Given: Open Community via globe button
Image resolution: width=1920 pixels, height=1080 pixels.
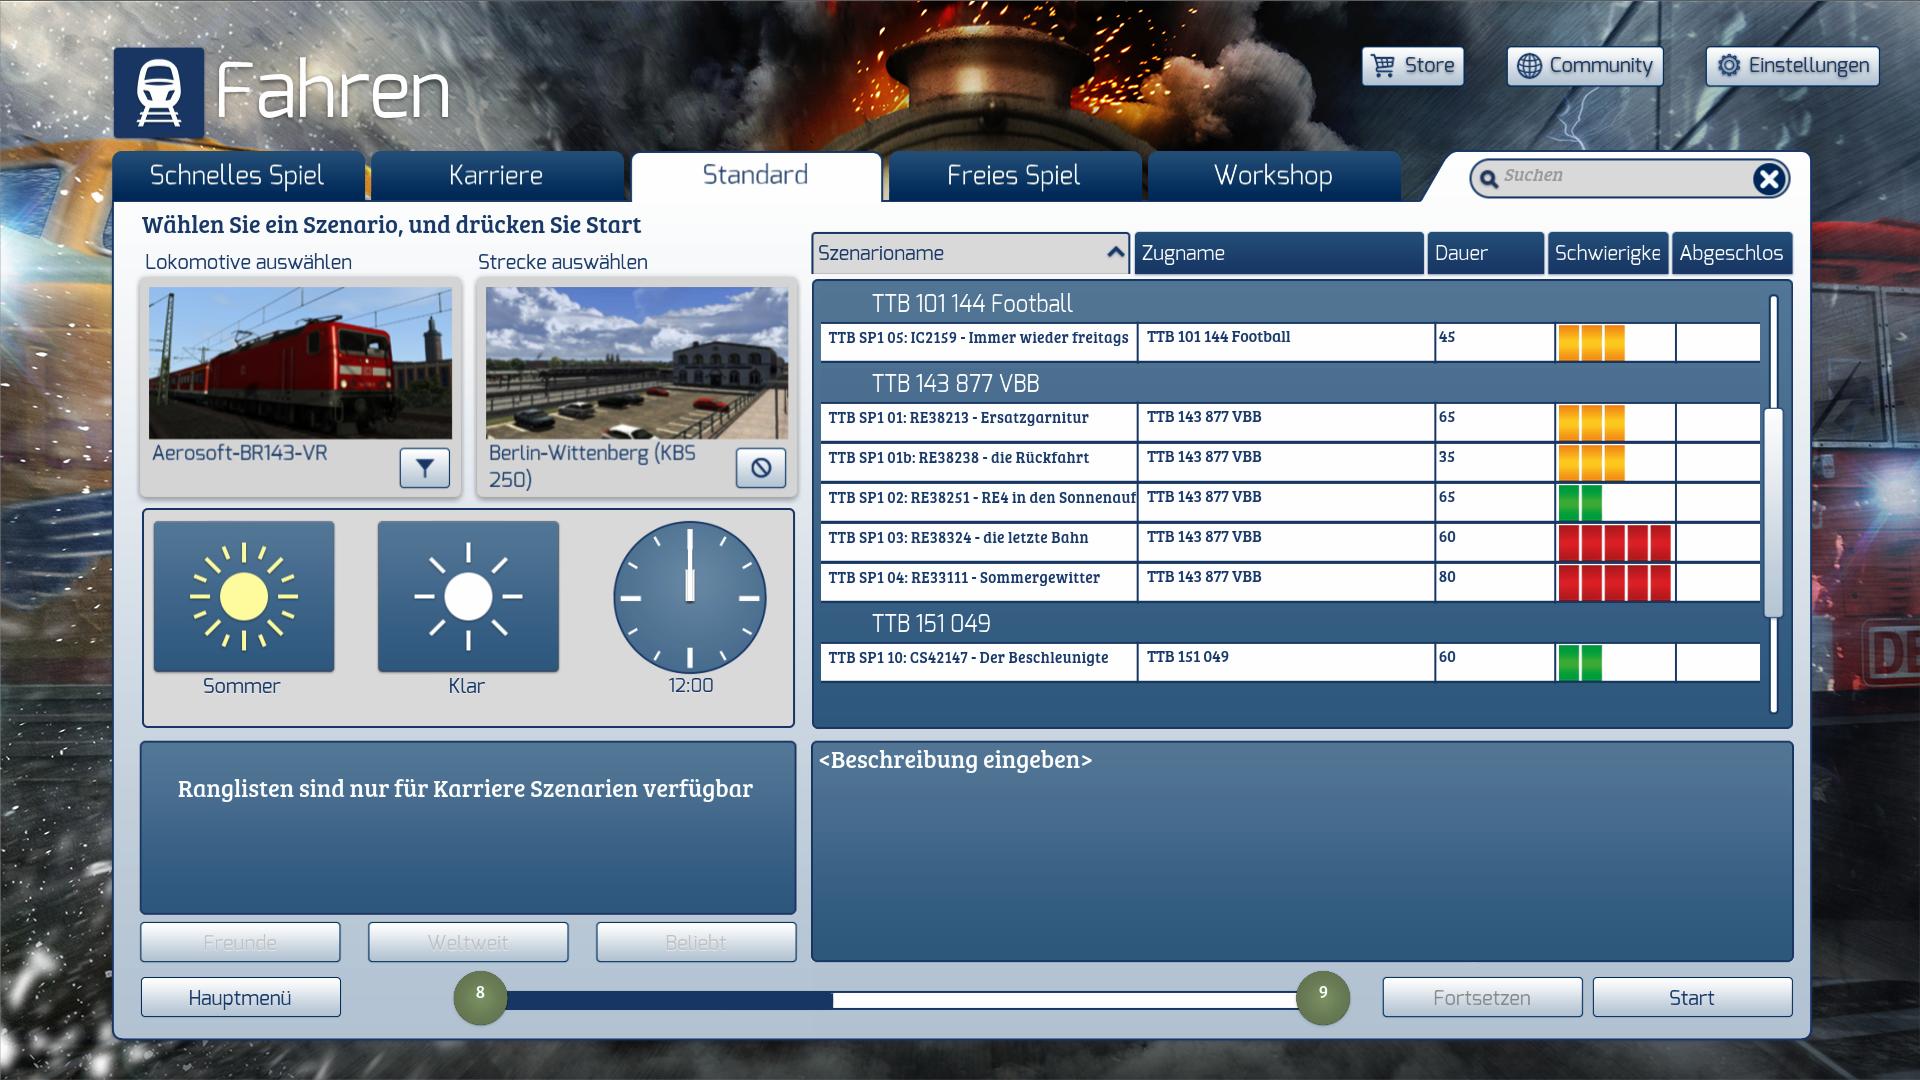Looking at the screenshot, I should pos(1584,66).
